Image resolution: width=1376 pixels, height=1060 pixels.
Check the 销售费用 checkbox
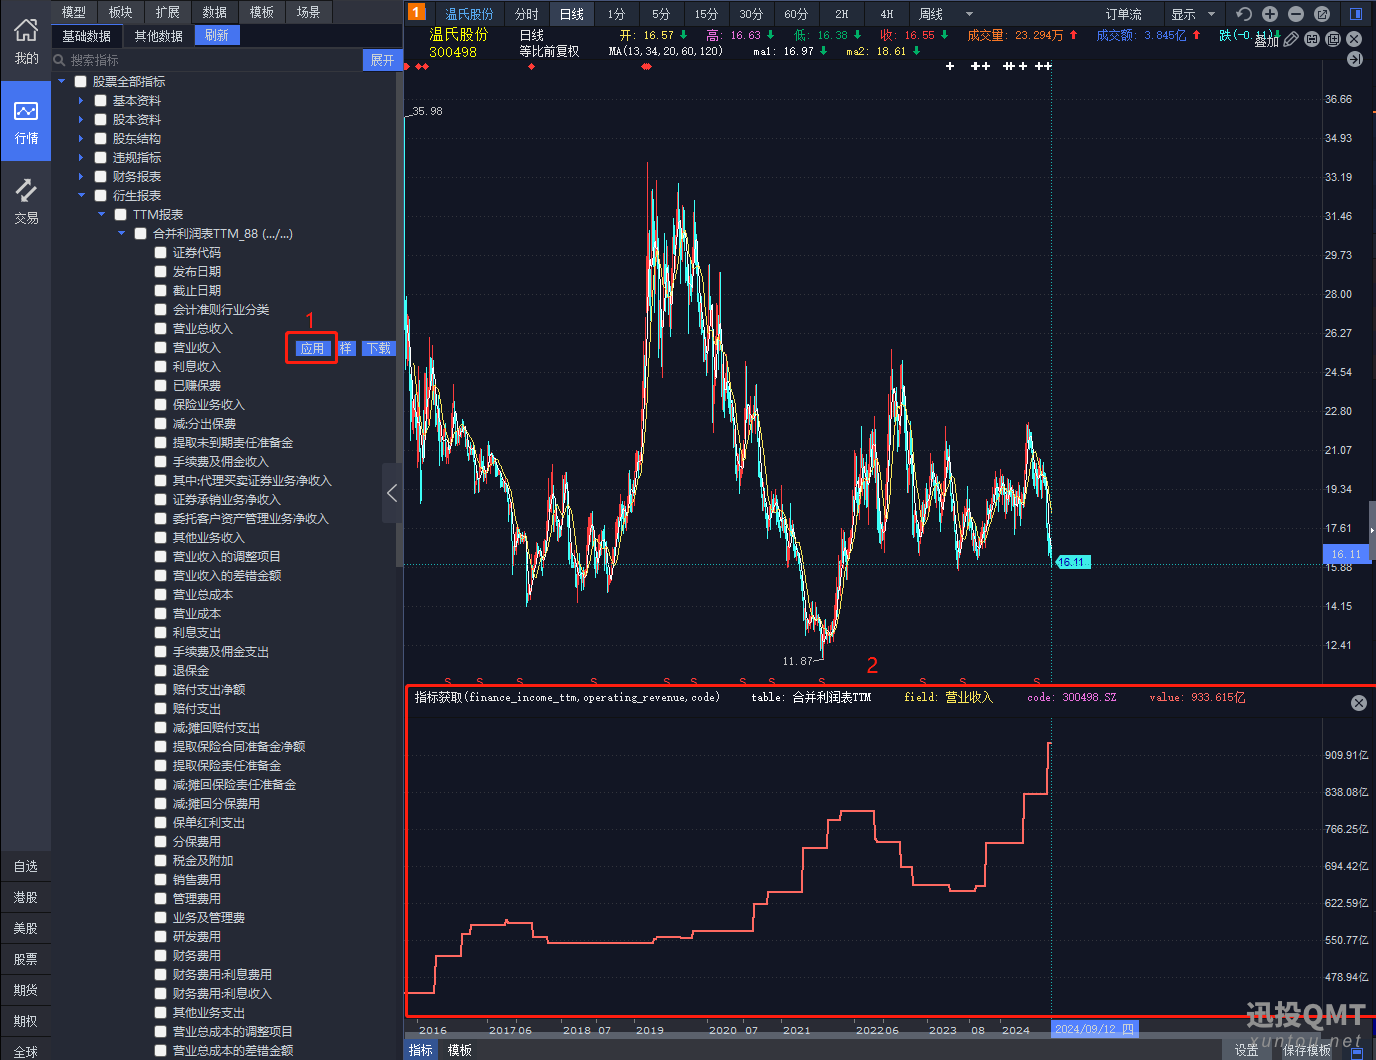(x=161, y=879)
